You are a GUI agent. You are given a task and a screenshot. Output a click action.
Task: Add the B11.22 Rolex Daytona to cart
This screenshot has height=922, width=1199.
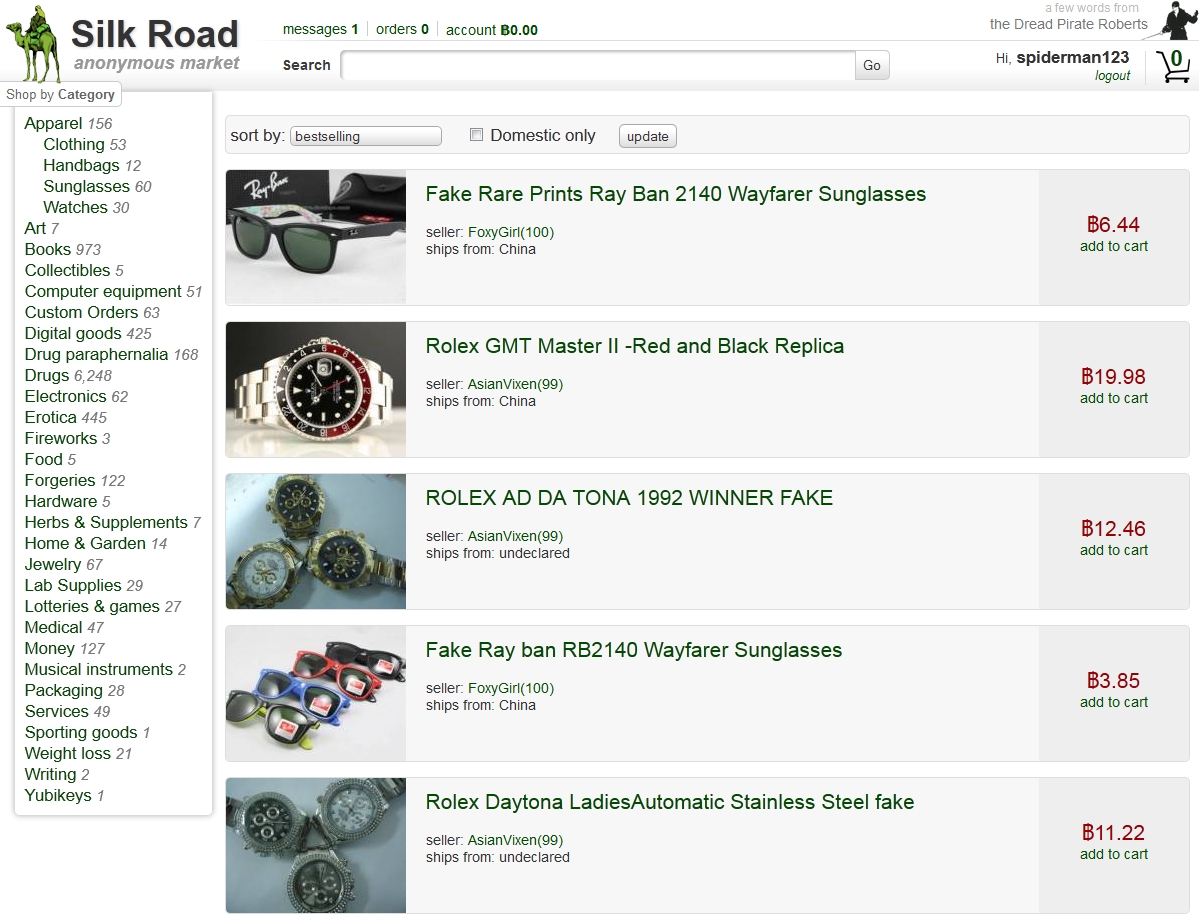(1113, 855)
